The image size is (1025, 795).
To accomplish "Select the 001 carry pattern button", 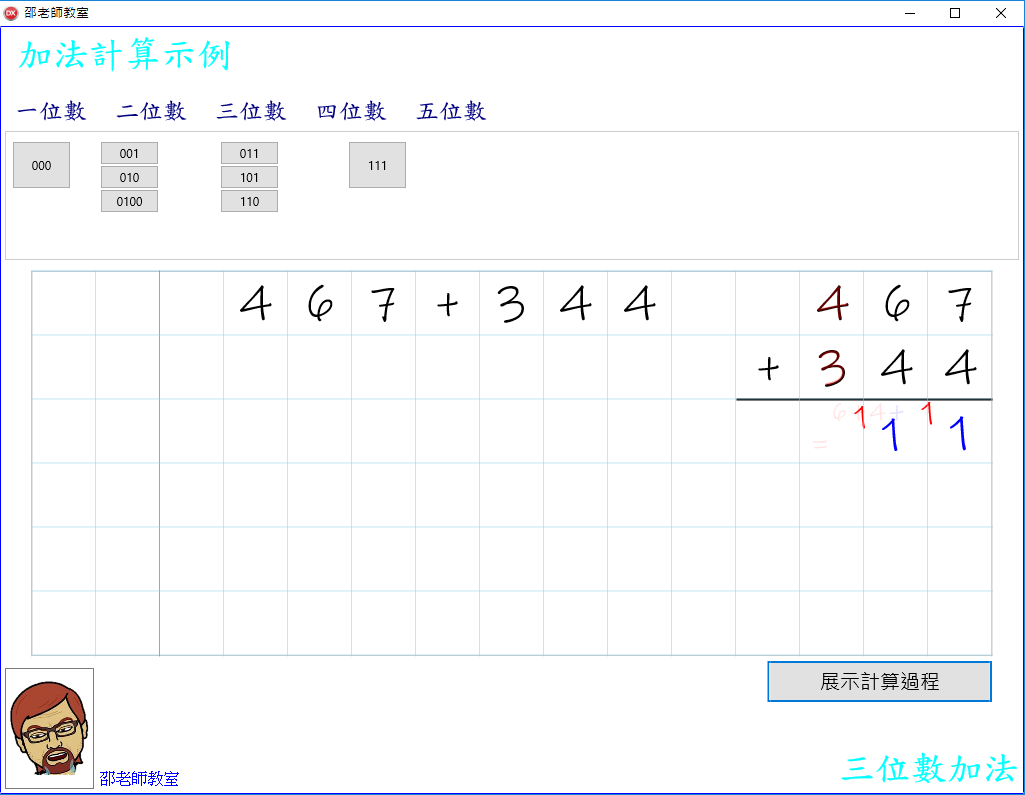I will (129, 153).
